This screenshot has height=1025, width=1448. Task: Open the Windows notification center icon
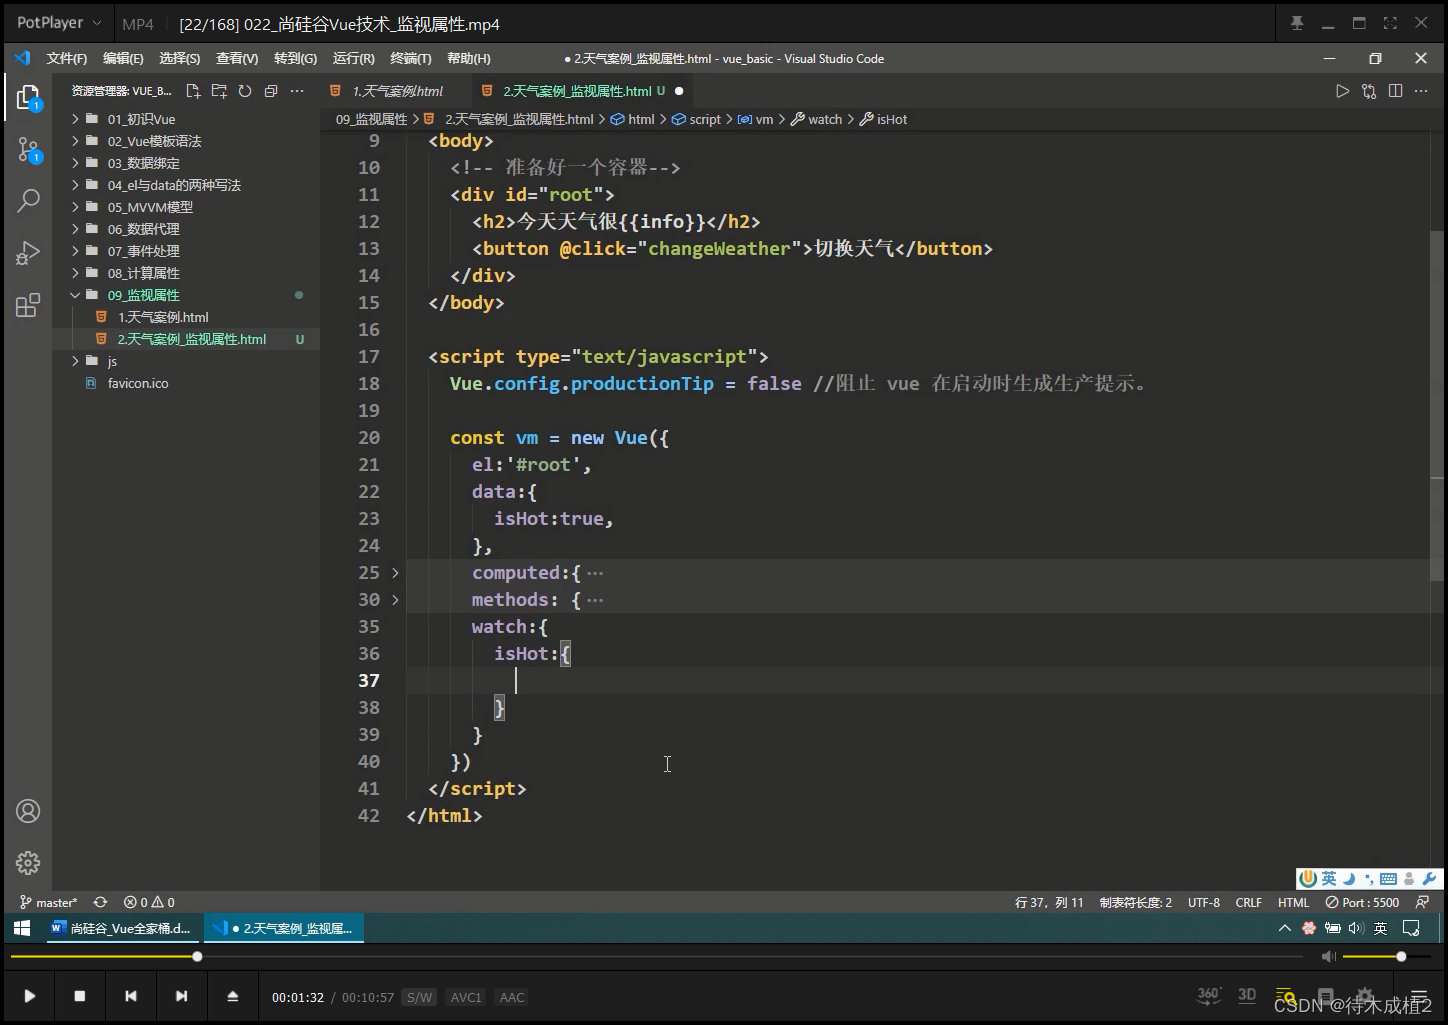(x=1411, y=928)
